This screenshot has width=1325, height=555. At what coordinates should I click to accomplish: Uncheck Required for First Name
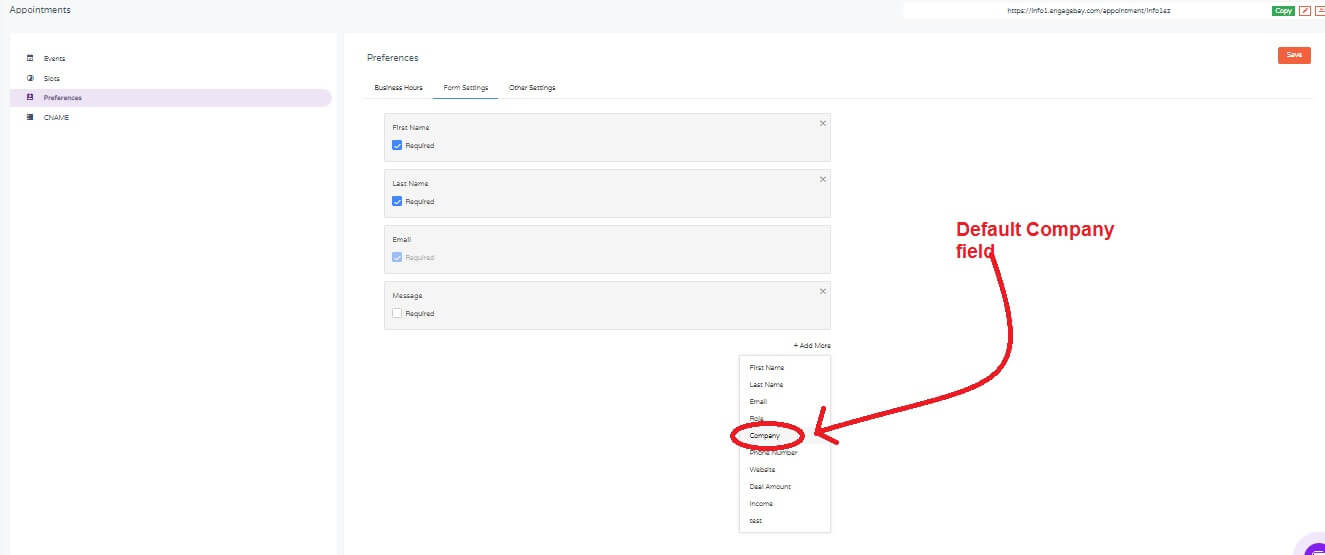coord(397,145)
